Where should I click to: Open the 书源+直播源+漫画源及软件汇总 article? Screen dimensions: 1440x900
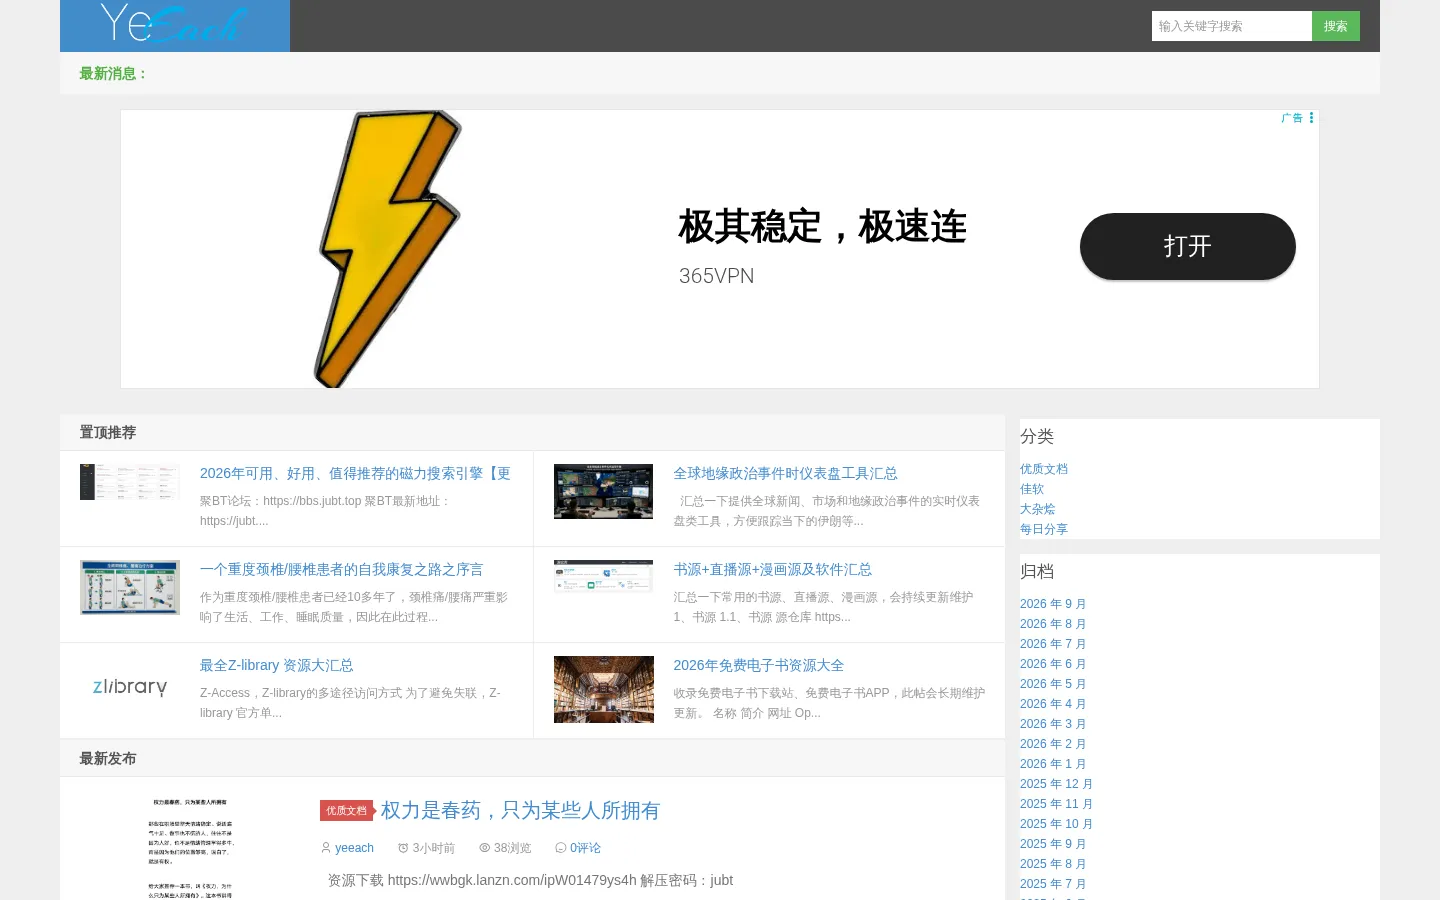tap(772, 569)
